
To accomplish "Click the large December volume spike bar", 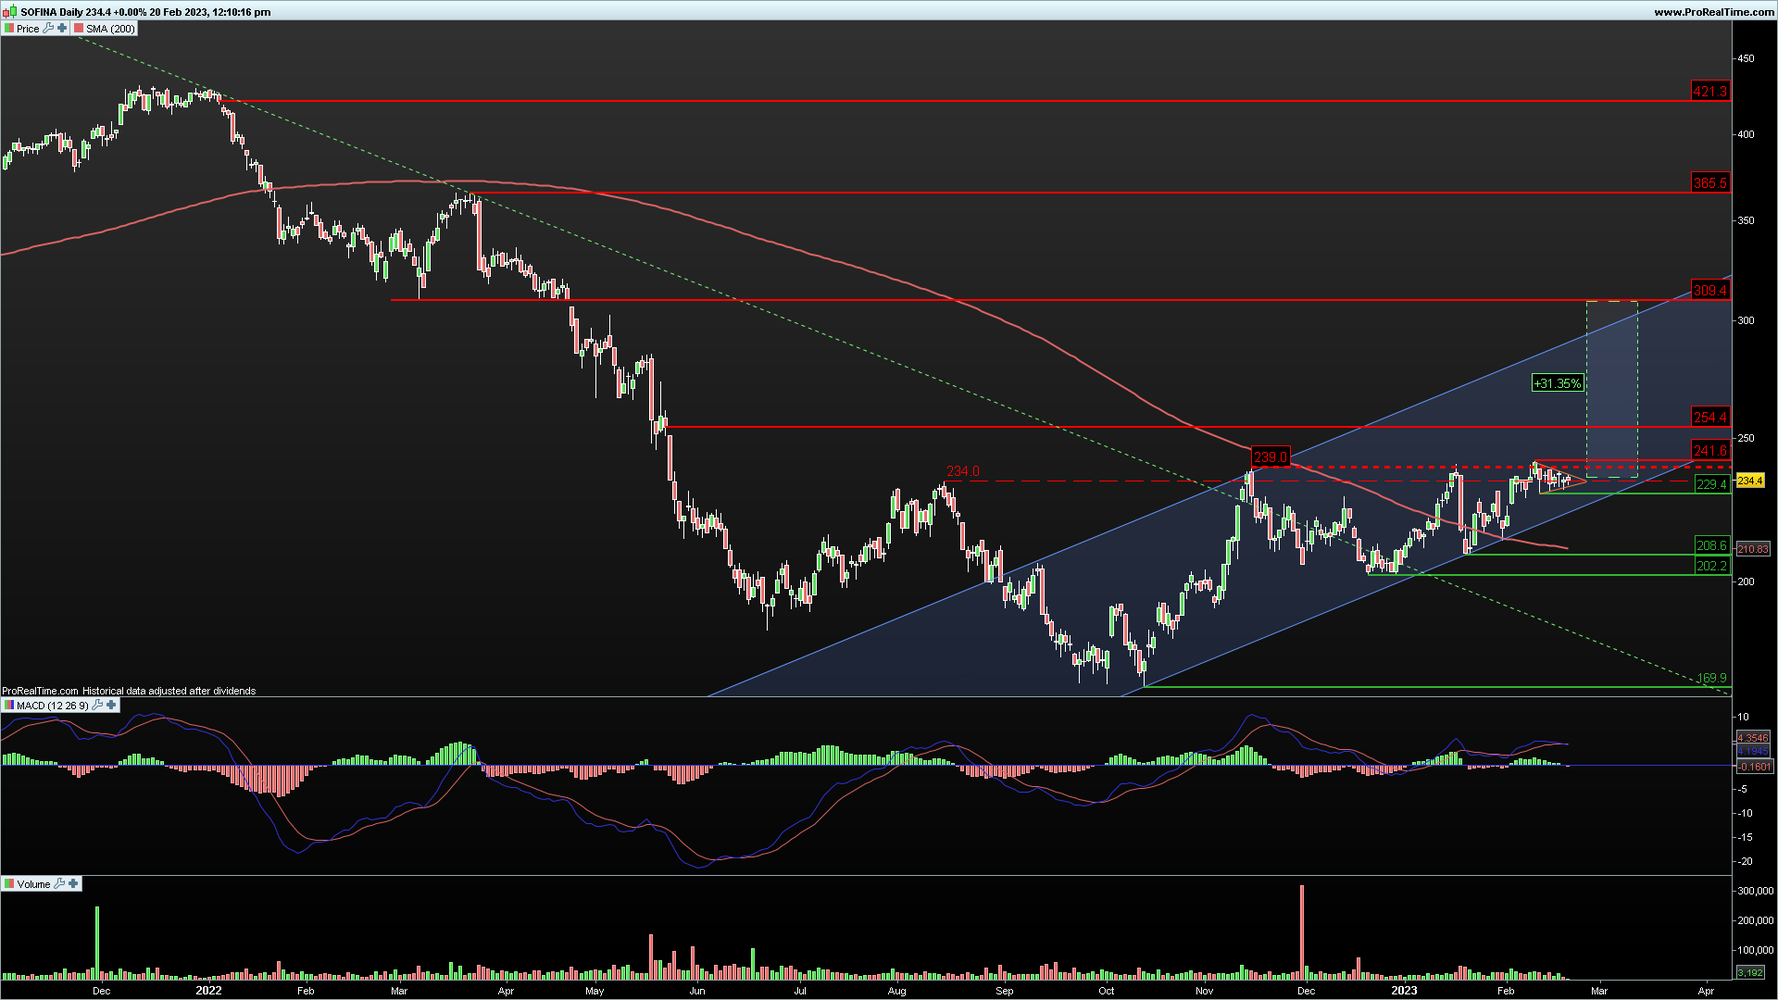I will click(1302, 931).
